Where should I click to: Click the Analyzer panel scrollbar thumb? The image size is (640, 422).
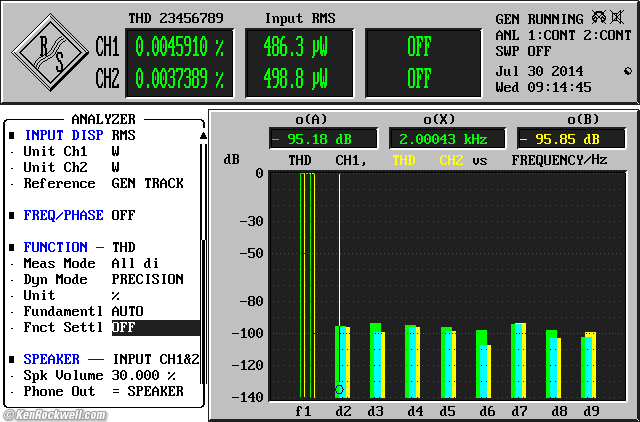(203, 312)
